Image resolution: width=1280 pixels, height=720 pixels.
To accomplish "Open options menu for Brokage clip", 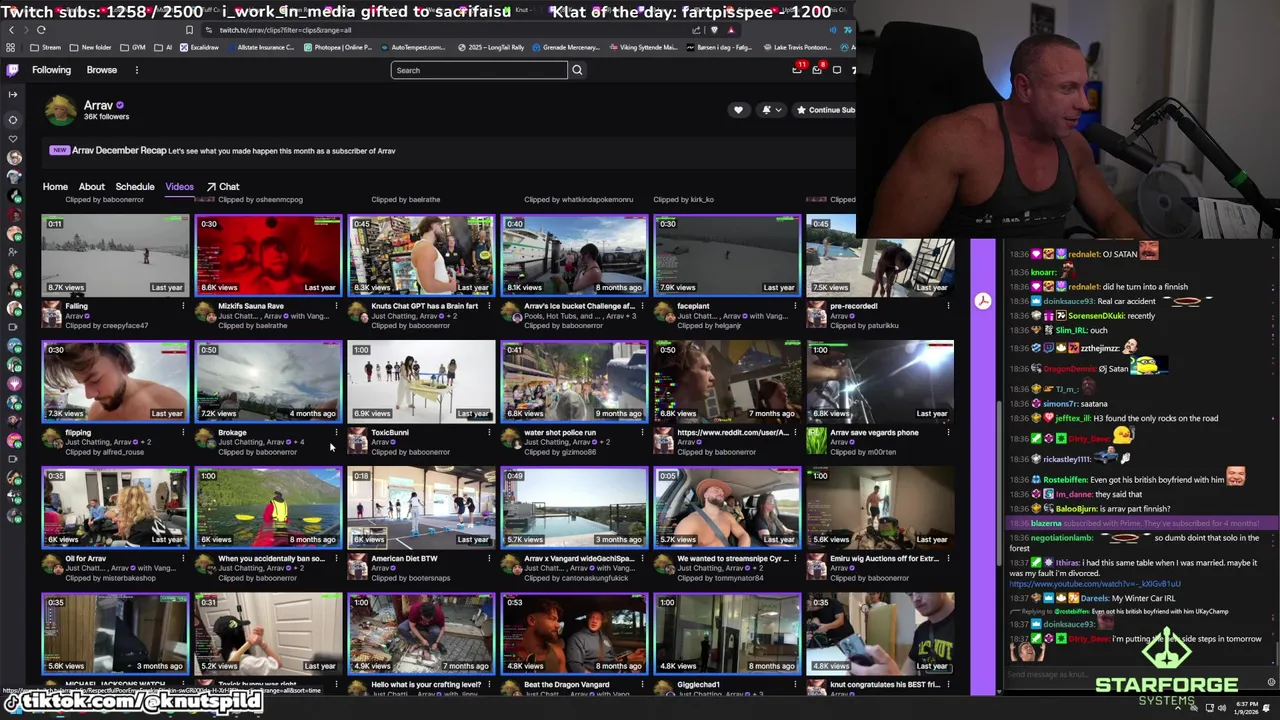I will point(336,432).
